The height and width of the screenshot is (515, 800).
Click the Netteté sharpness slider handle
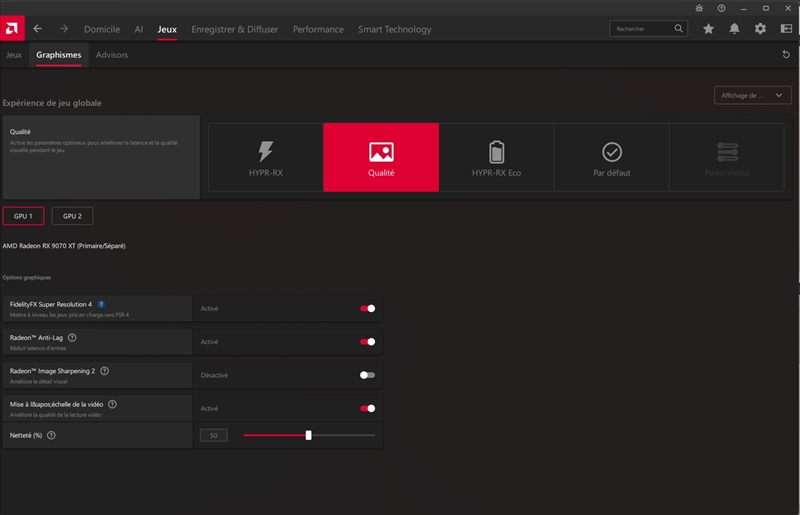(308, 435)
